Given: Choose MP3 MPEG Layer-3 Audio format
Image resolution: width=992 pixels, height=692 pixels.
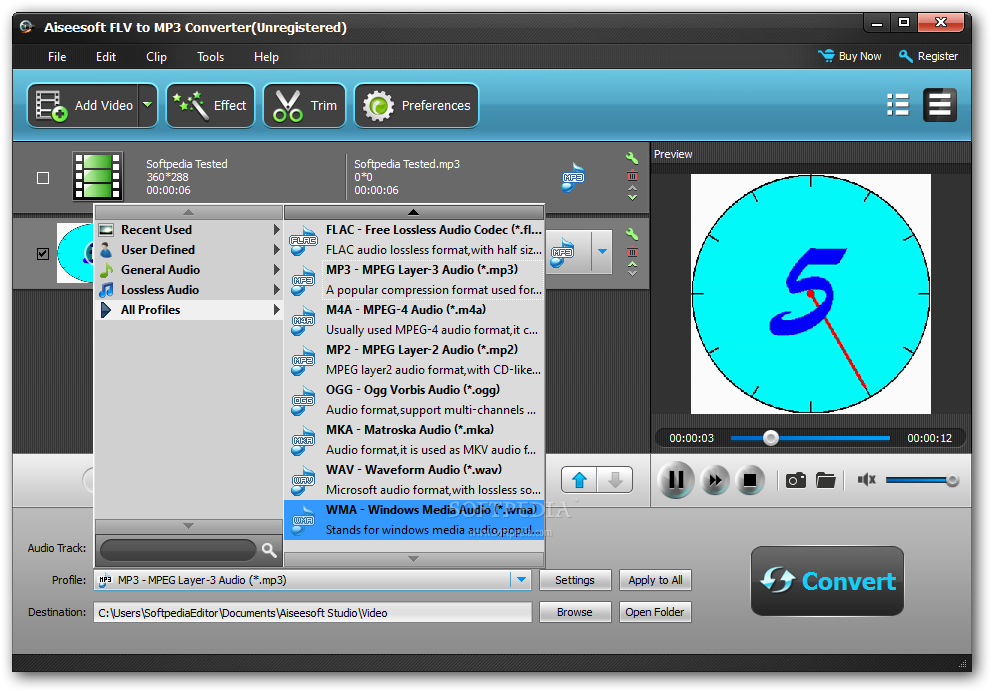Looking at the screenshot, I should click(414, 280).
